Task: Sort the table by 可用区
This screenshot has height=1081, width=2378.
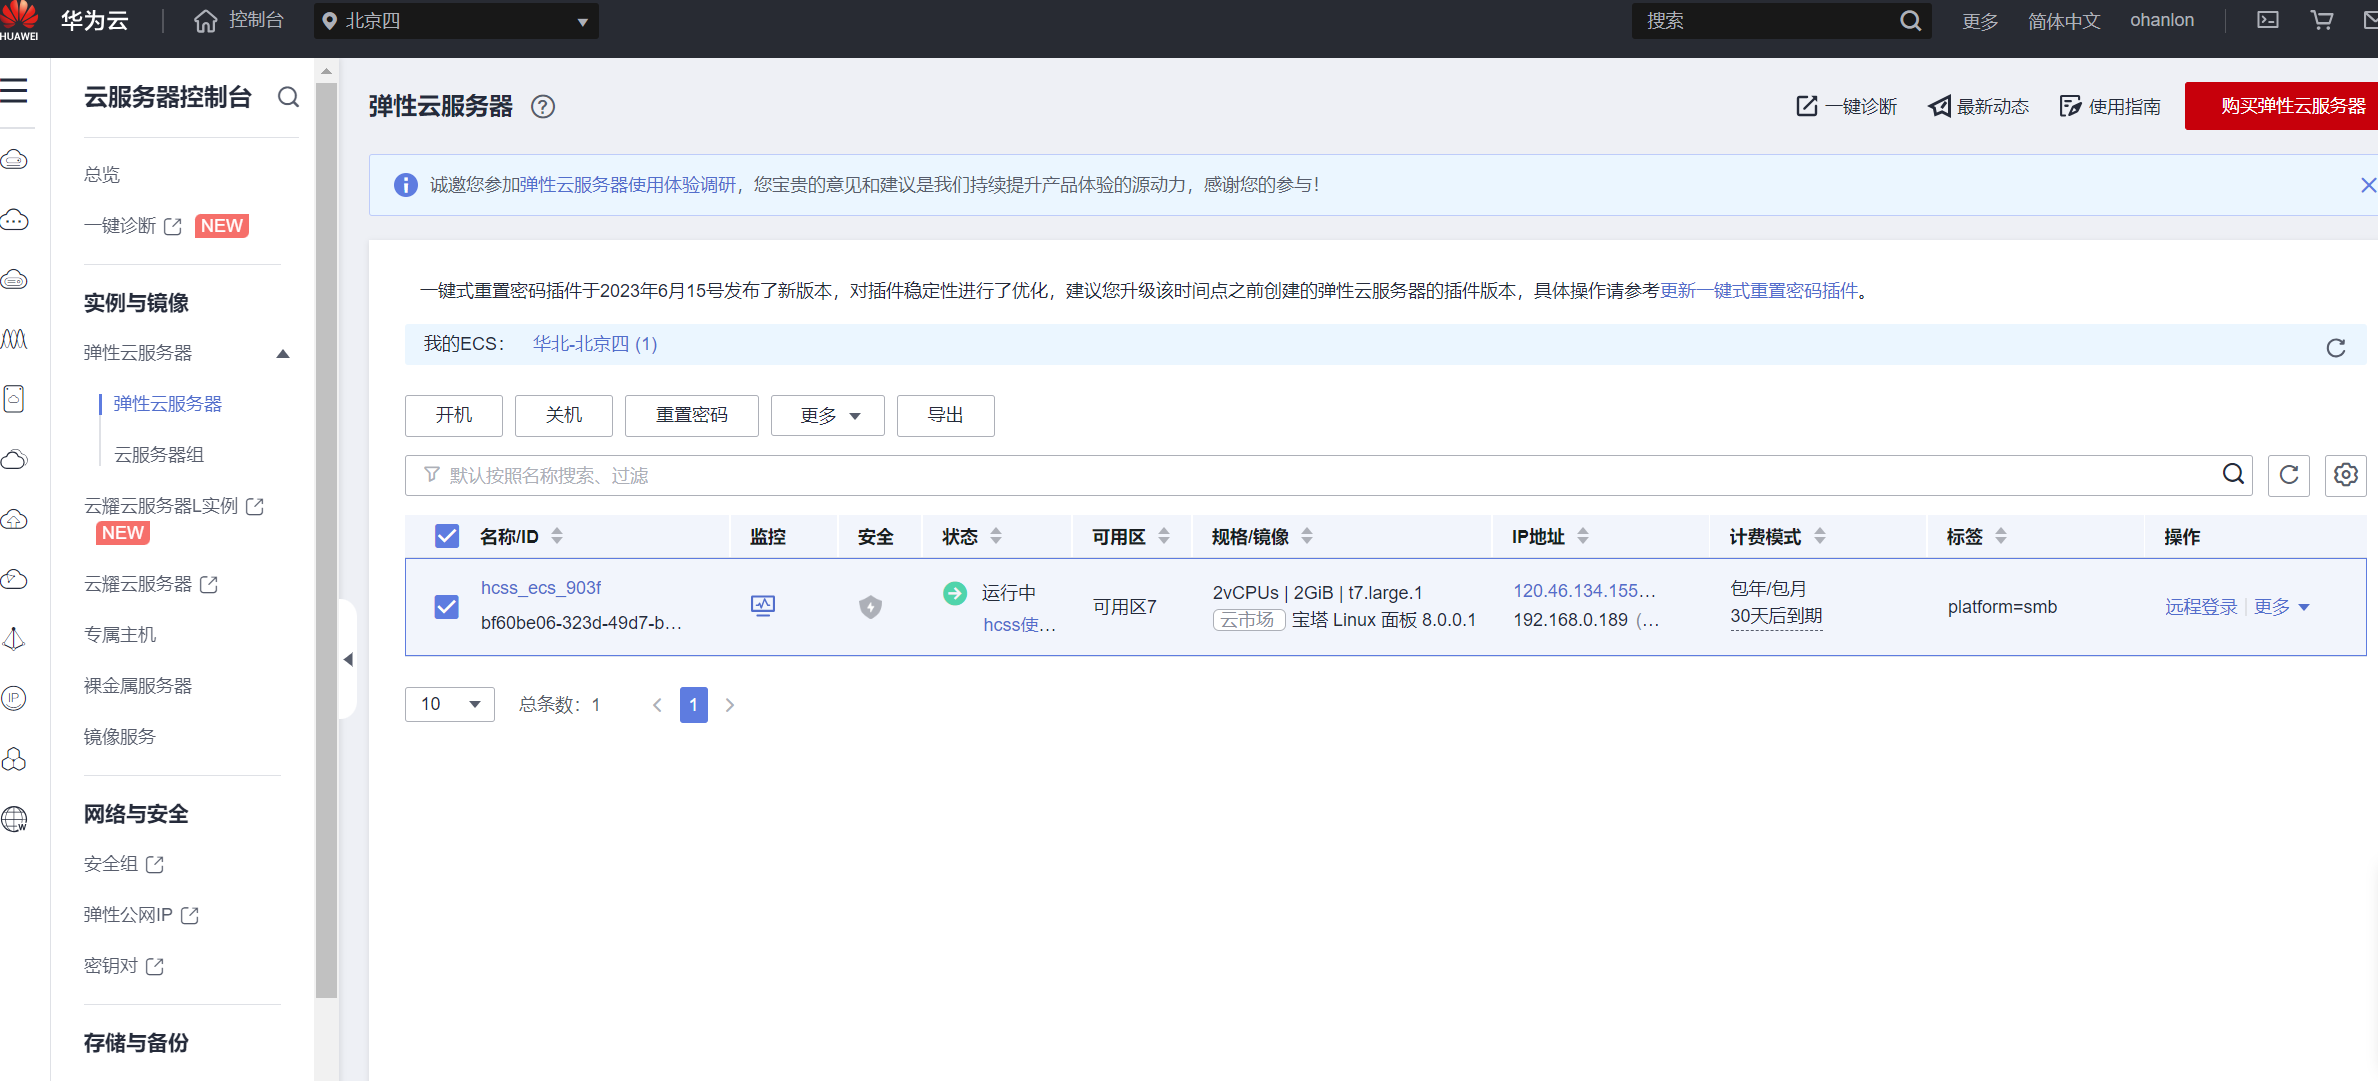Action: (x=1164, y=536)
